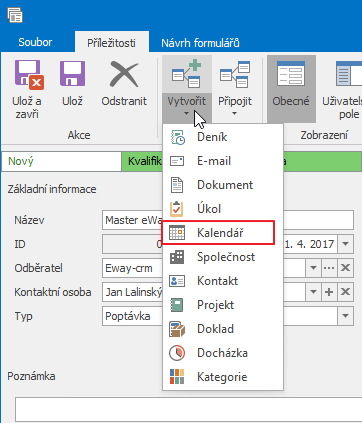Choose Kategorie from the create menu
This screenshot has height=423, width=362.
click(x=223, y=377)
